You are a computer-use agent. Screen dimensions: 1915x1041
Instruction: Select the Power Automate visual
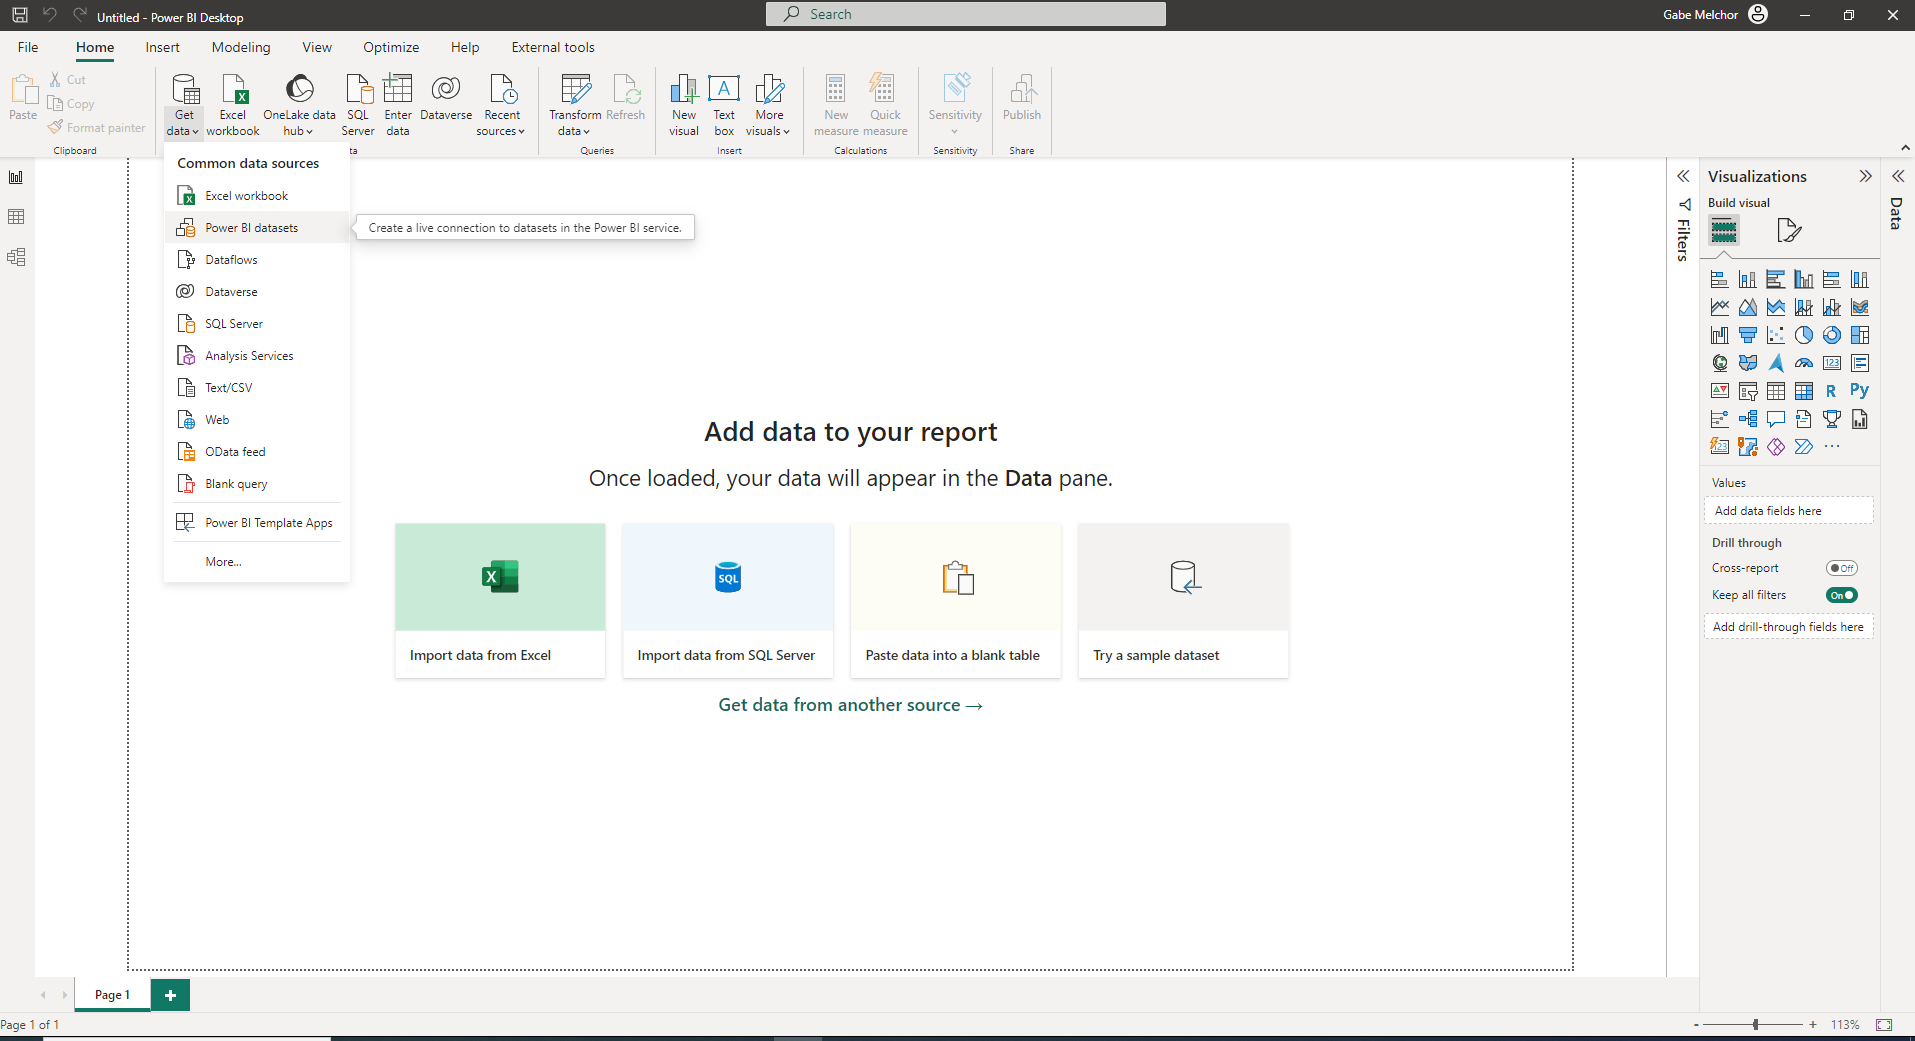[x=1803, y=447]
